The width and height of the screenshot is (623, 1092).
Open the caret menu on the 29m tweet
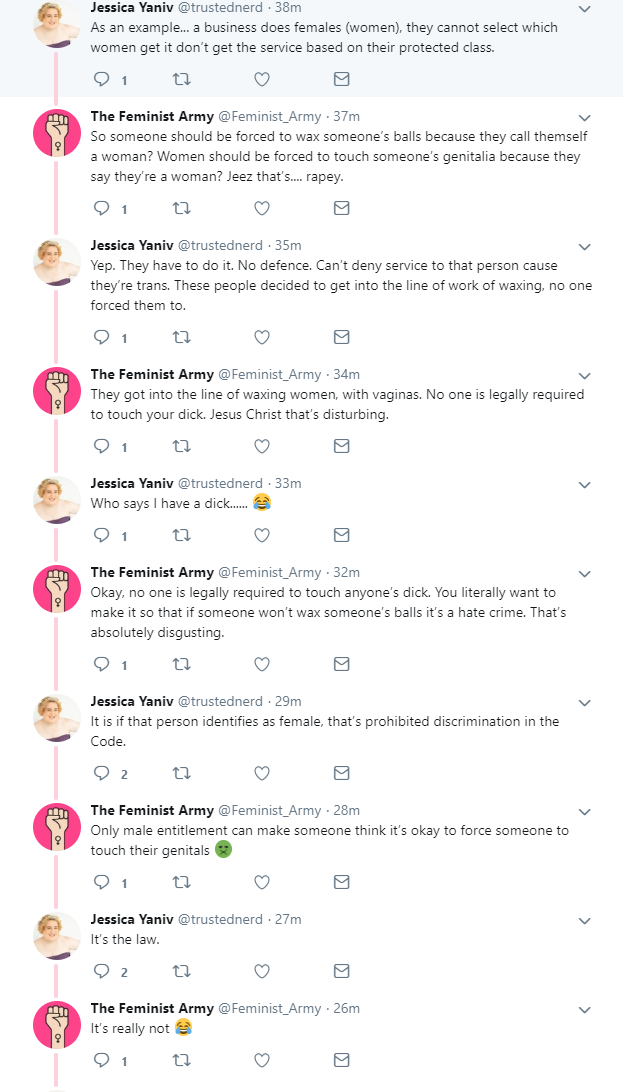coord(585,703)
